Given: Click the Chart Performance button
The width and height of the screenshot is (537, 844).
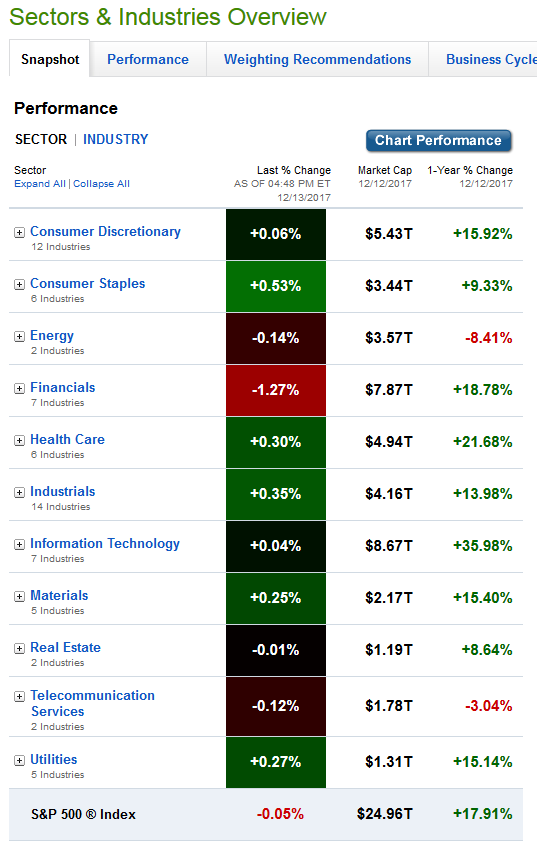Looking at the screenshot, I should click(439, 140).
